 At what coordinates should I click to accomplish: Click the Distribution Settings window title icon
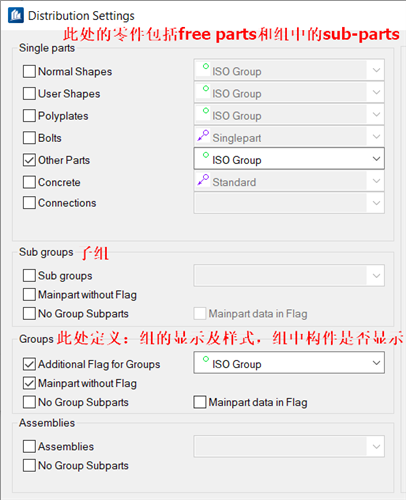16,15
